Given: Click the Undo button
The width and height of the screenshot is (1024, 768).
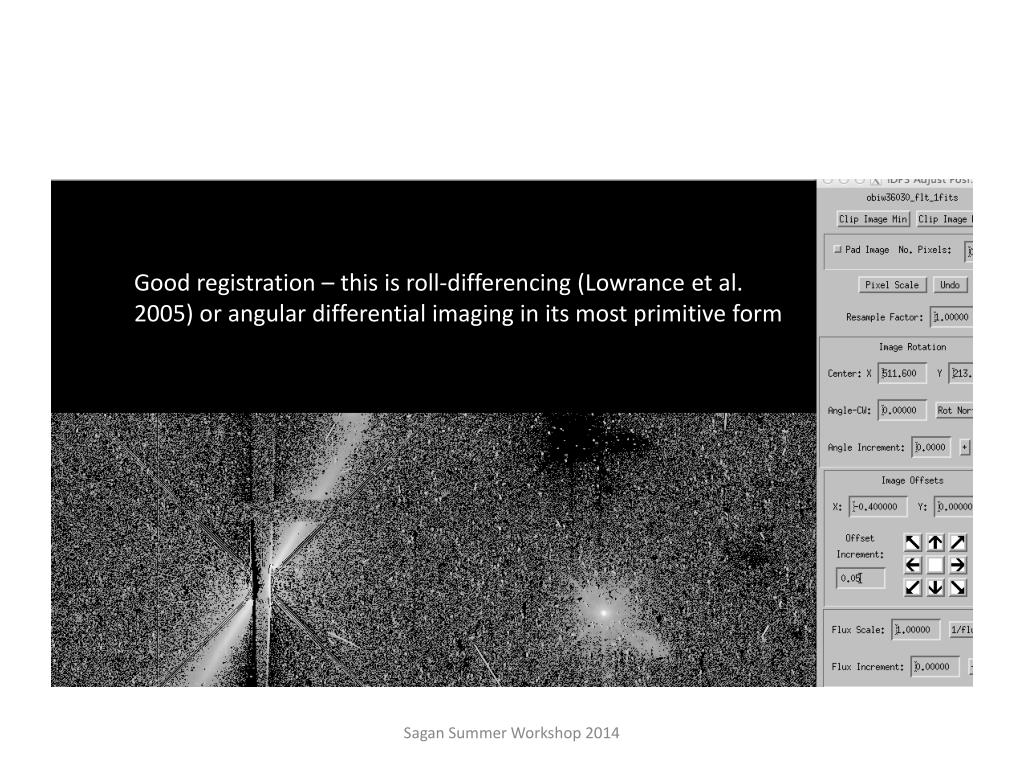Looking at the screenshot, I should [950, 285].
